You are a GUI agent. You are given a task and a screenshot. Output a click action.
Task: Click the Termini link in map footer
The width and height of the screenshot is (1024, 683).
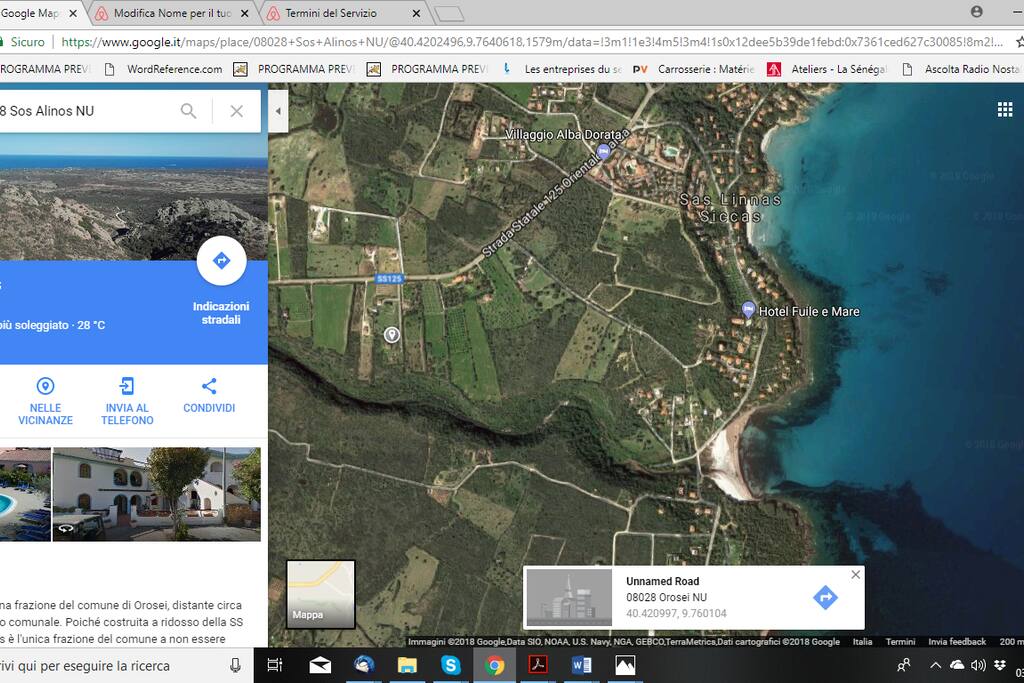pyautogui.click(x=900, y=642)
